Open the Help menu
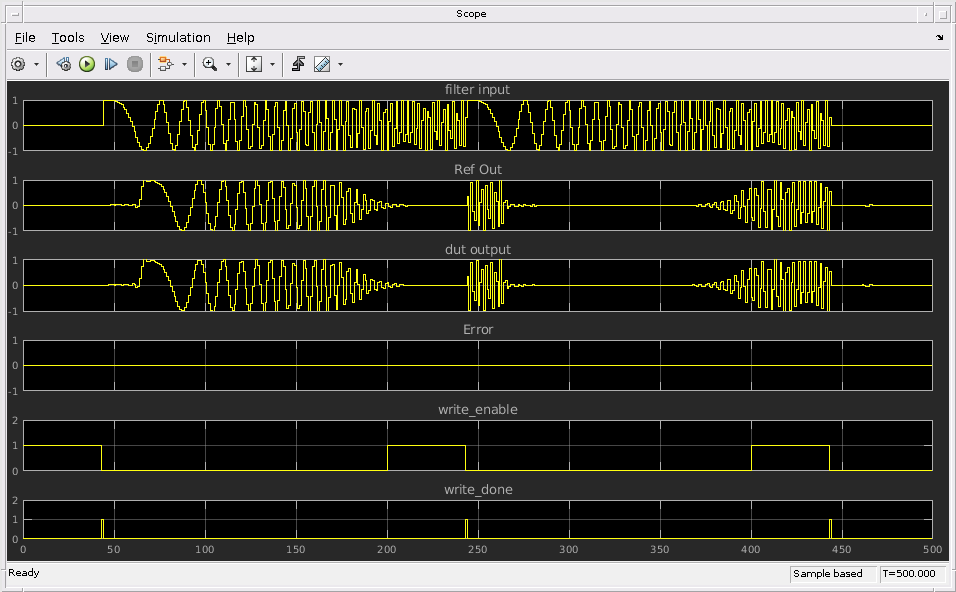The height and width of the screenshot is (592, 956). pos(240,37)
